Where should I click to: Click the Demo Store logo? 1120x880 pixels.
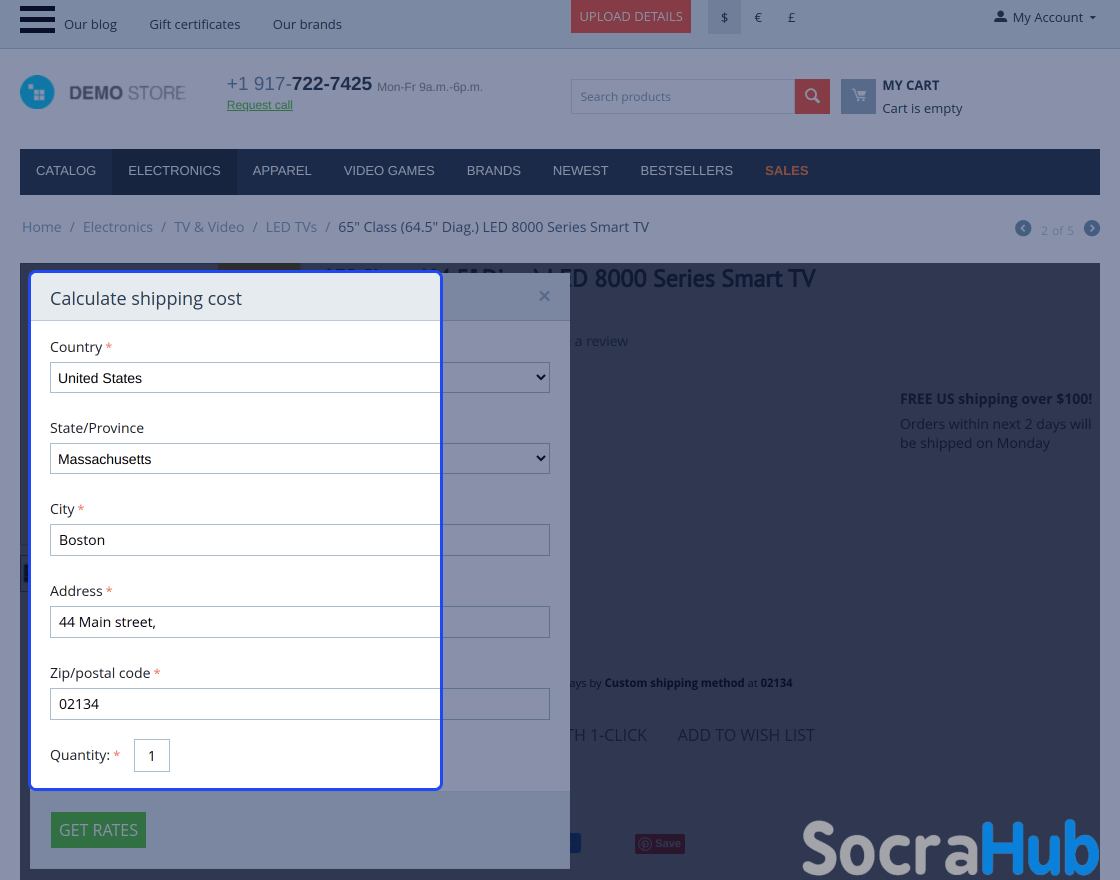[103, 93]
